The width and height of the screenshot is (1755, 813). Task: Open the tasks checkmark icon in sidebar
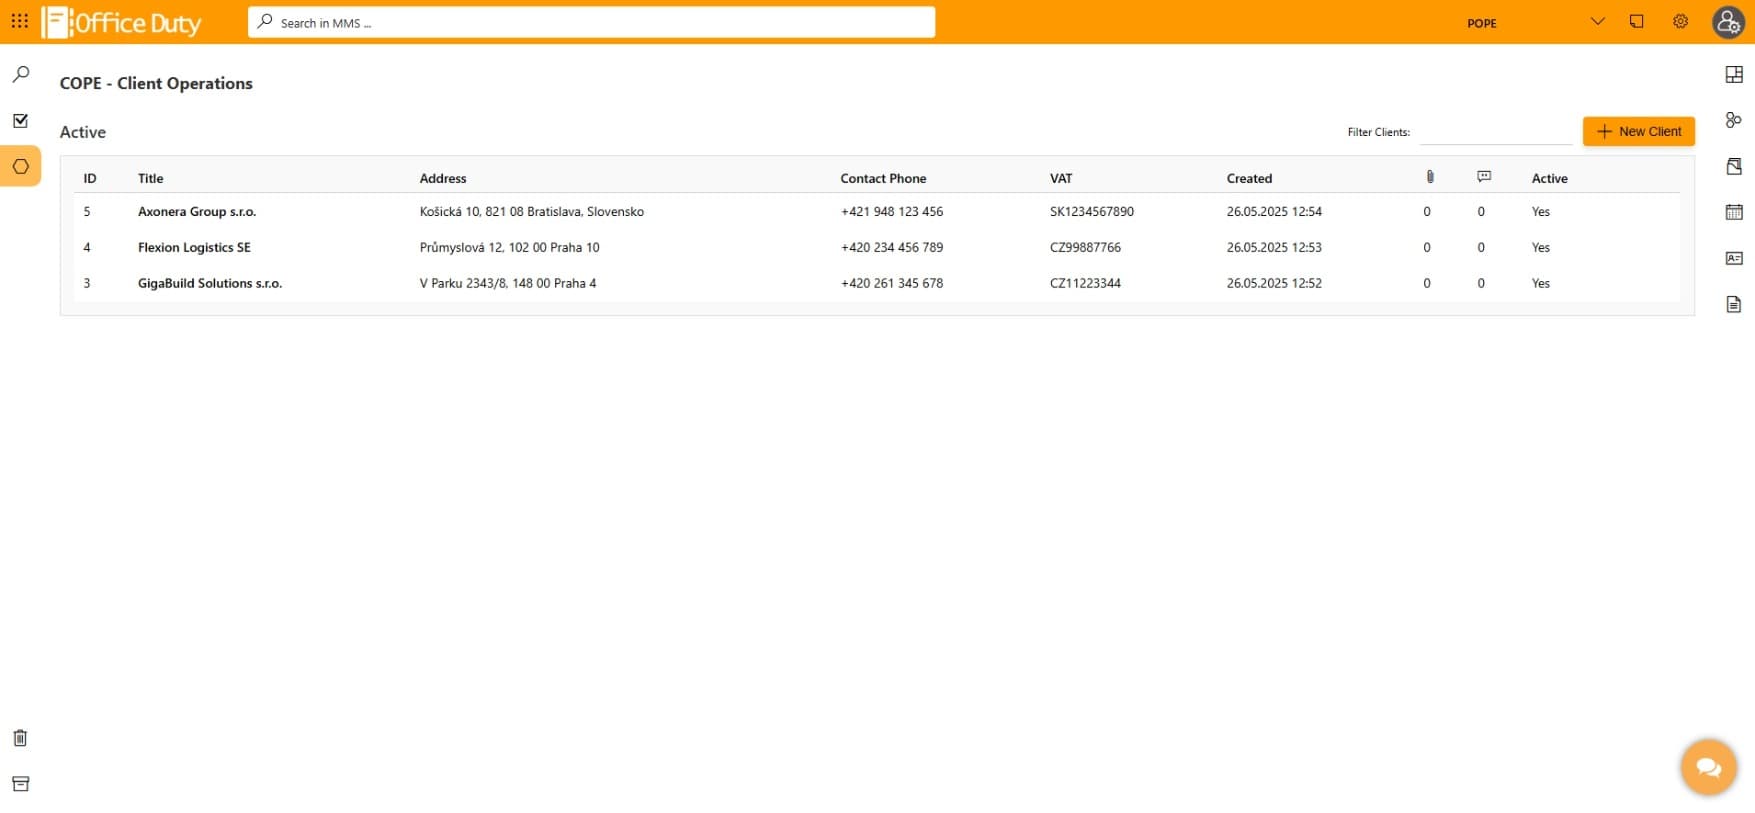click(x=20, y=120)
